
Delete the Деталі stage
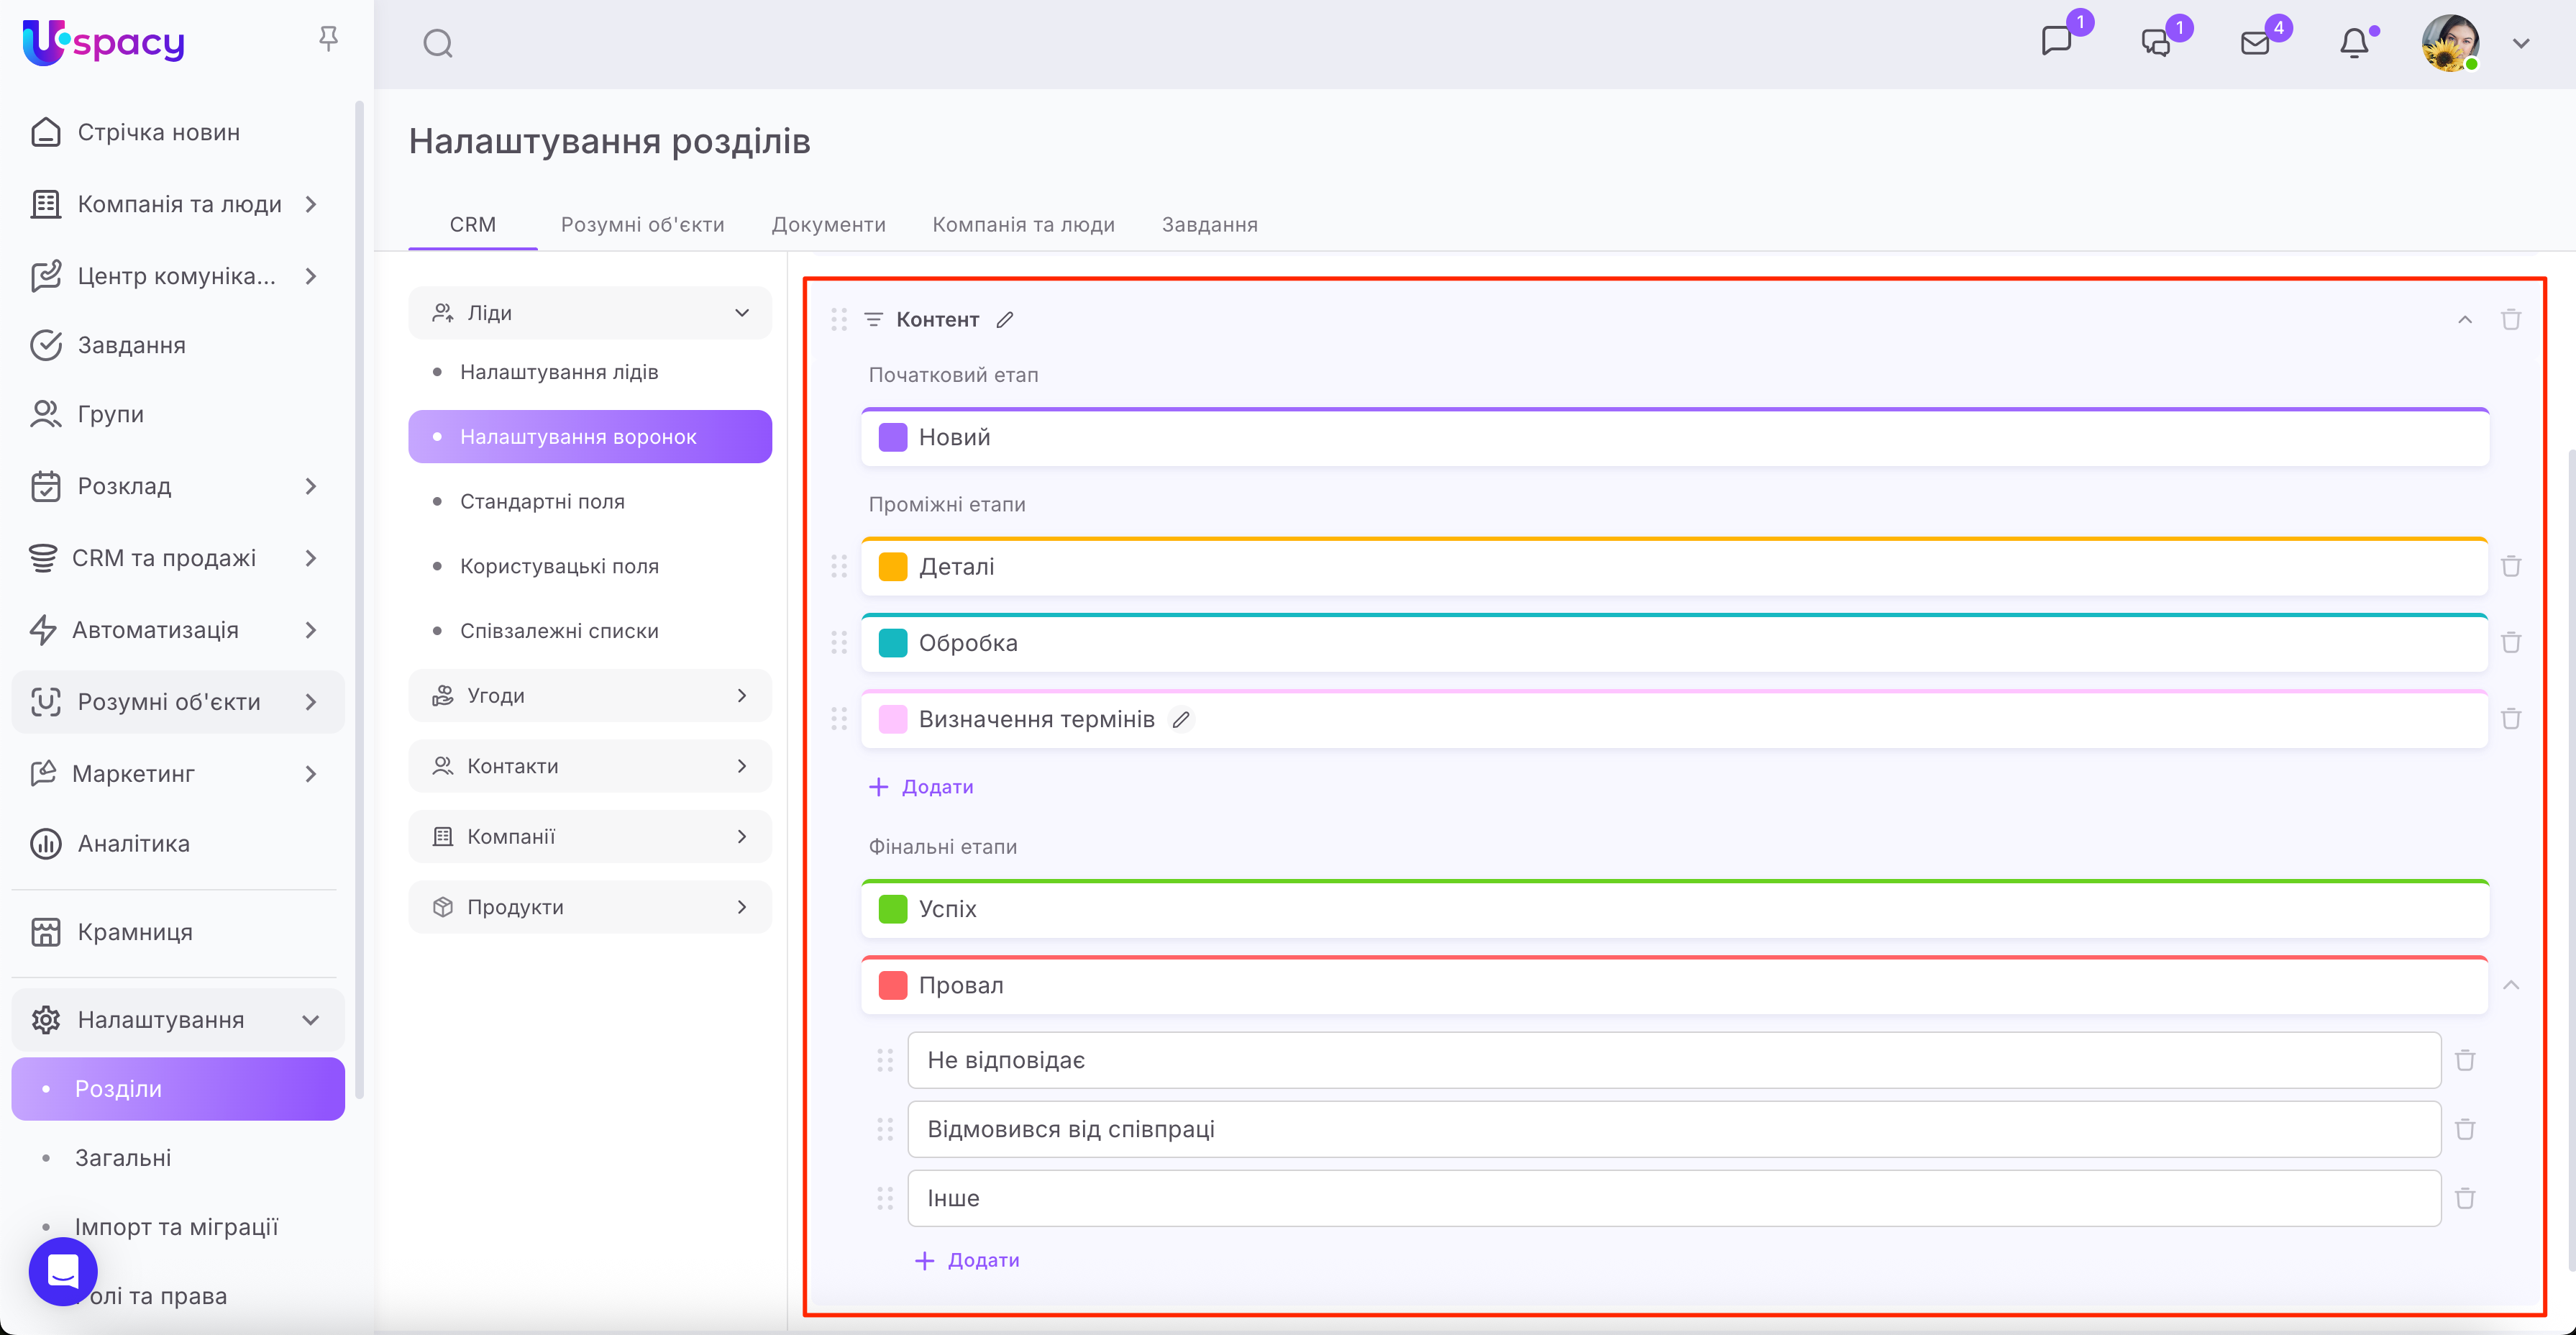(x=2510, y=567)
